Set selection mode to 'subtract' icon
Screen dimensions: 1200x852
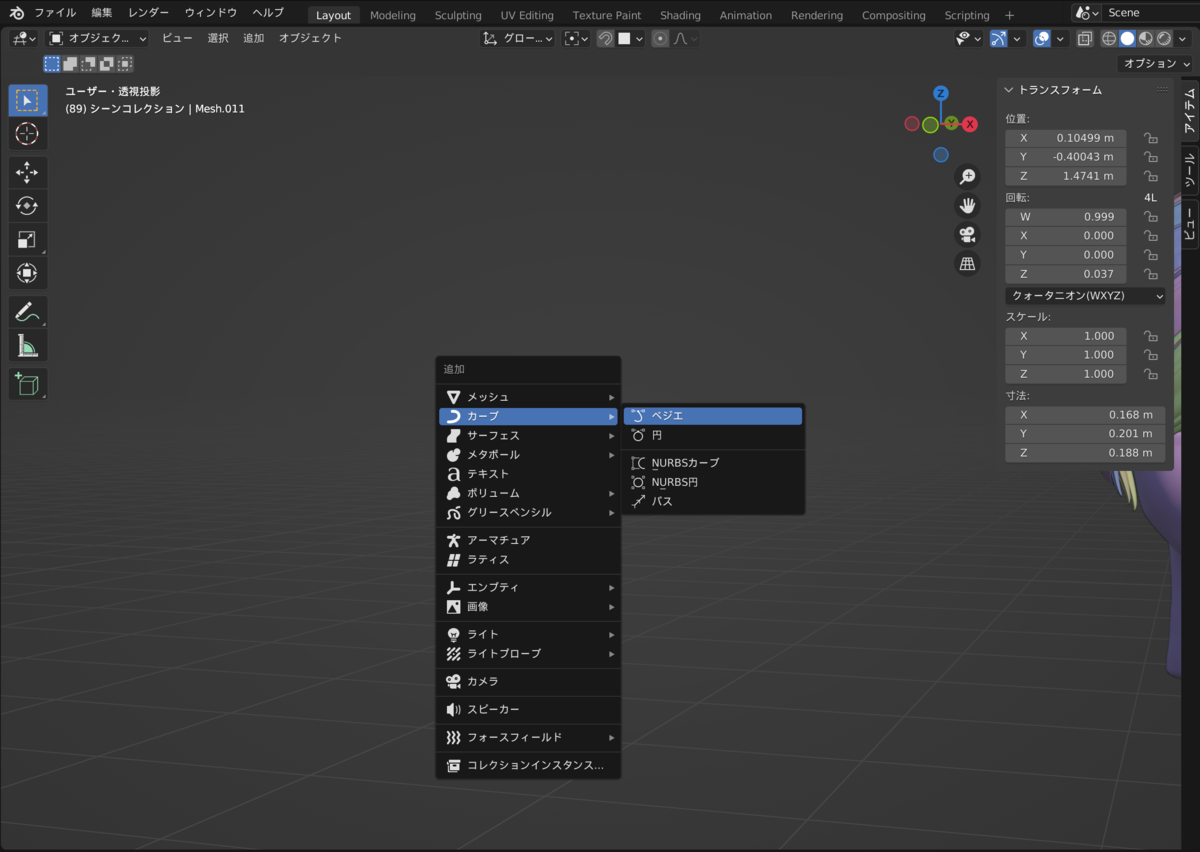(88, 64)
